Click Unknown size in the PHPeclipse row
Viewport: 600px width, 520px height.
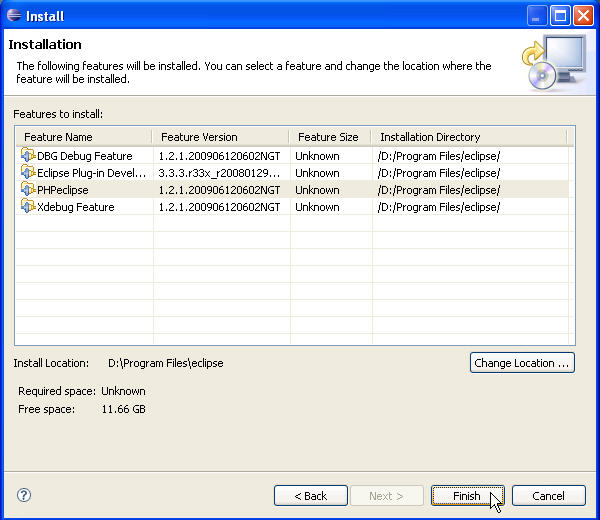[317, 190]
